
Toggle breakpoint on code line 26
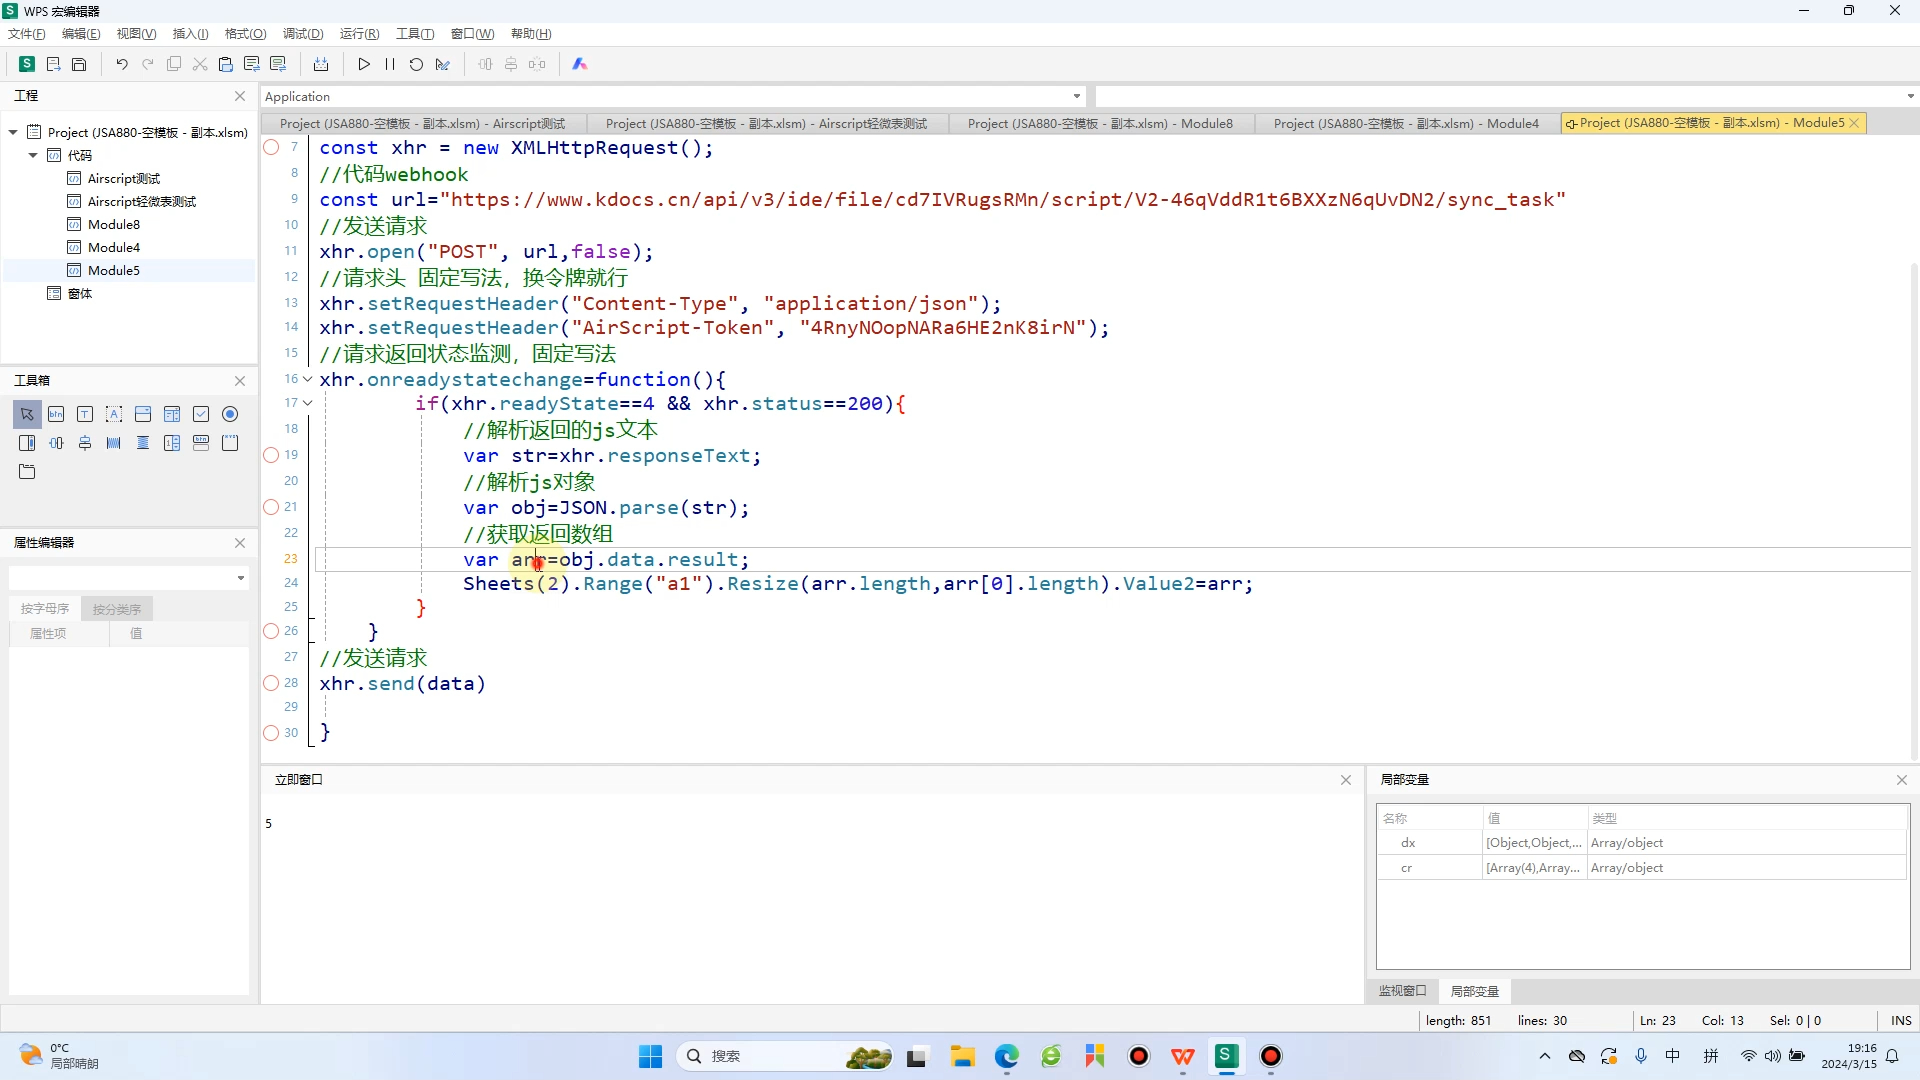[271, 631]
